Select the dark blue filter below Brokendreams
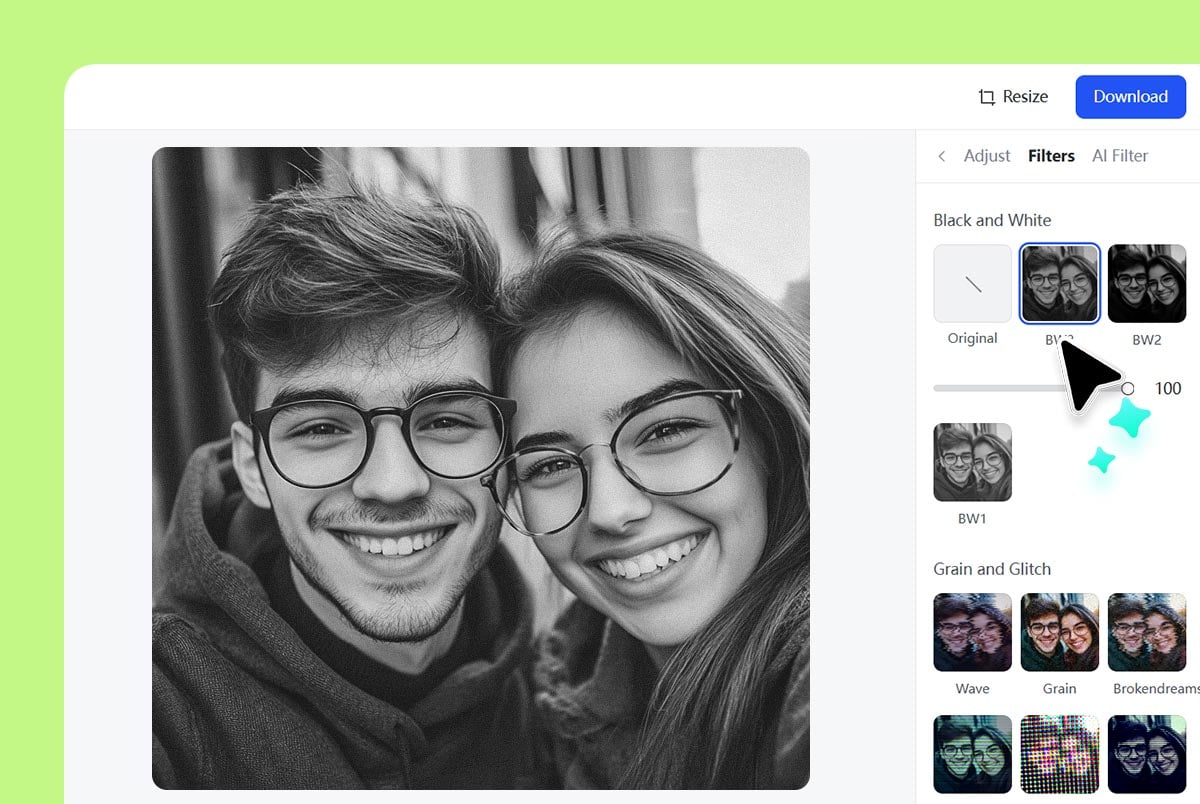 [1147, 754]
